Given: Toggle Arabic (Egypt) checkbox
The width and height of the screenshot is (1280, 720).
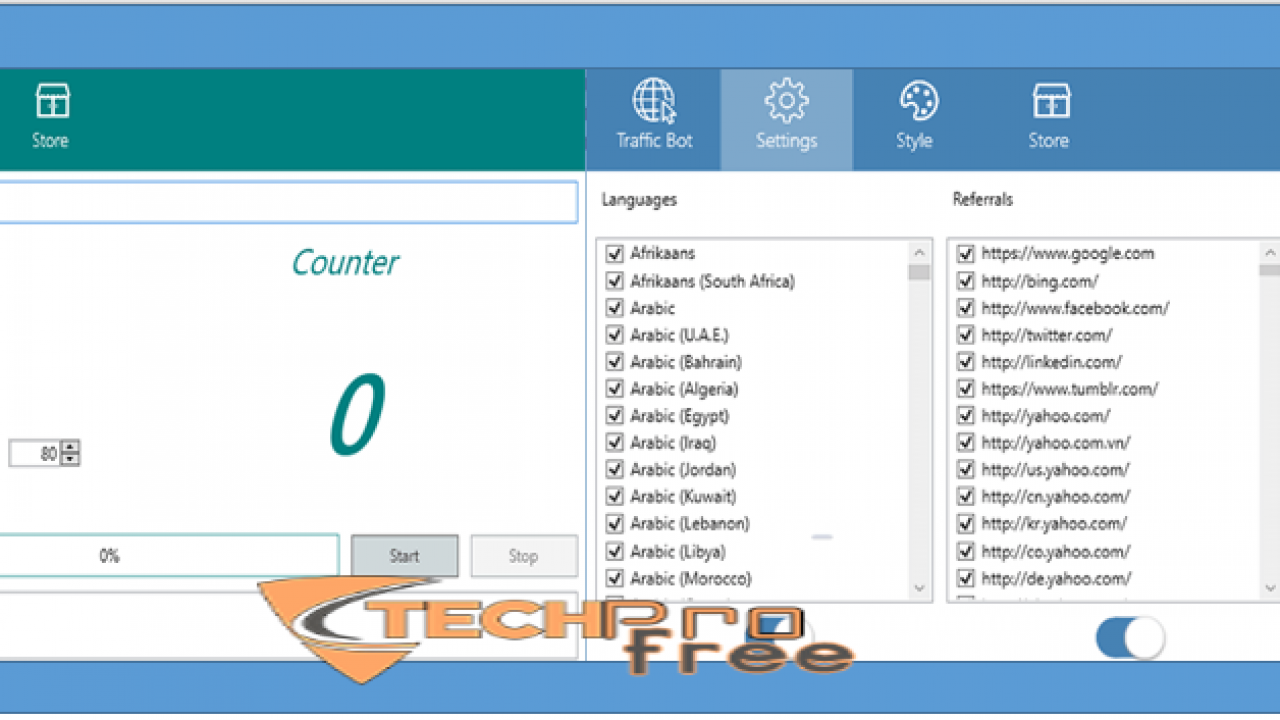Looking at the screenshot, I should [615, 416].
